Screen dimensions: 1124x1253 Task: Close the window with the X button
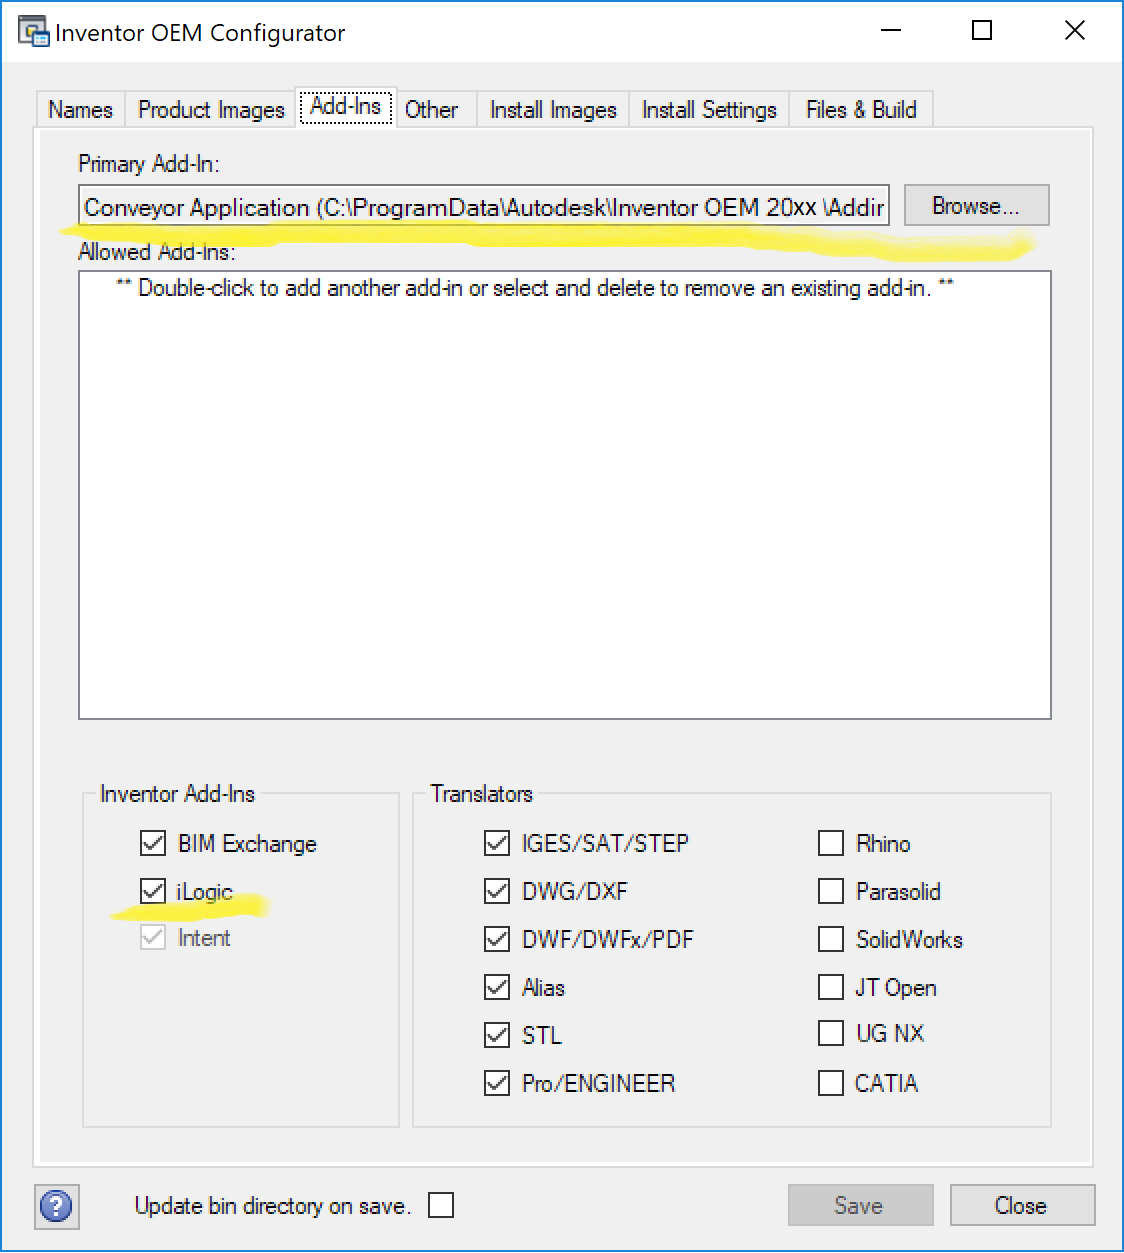pyautogui.click(x=1075, y=31)
